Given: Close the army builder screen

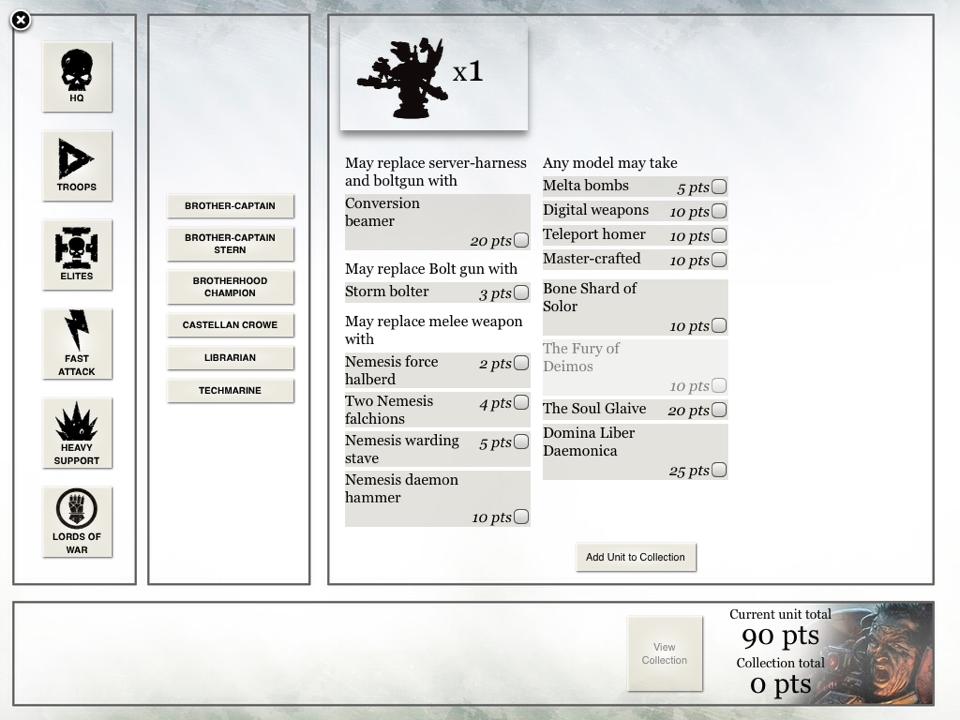Looking at the screenshot, I should point(21,20).
